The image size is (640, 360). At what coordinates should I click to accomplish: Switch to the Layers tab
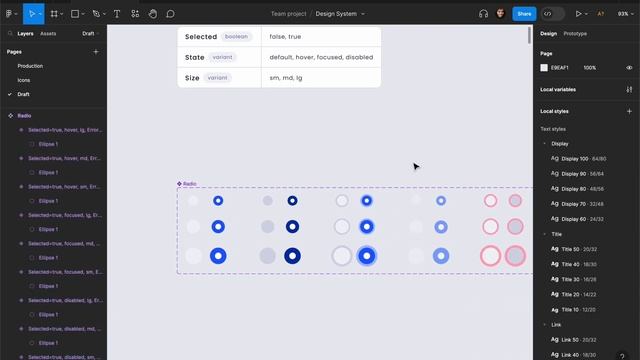tap(25, 33)
